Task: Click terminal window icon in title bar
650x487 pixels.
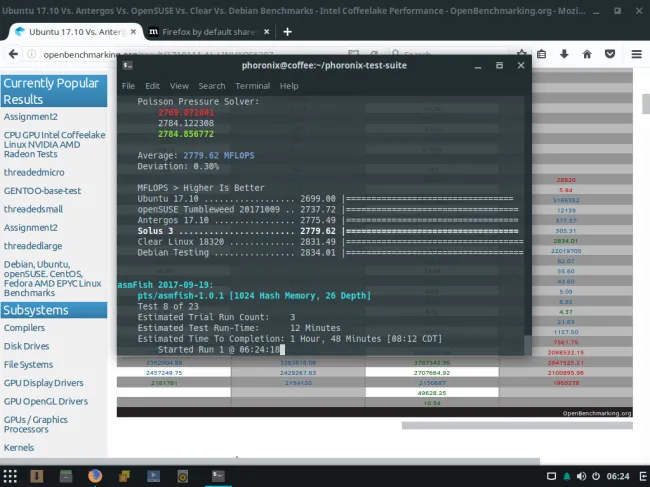Action: point(128,65)
